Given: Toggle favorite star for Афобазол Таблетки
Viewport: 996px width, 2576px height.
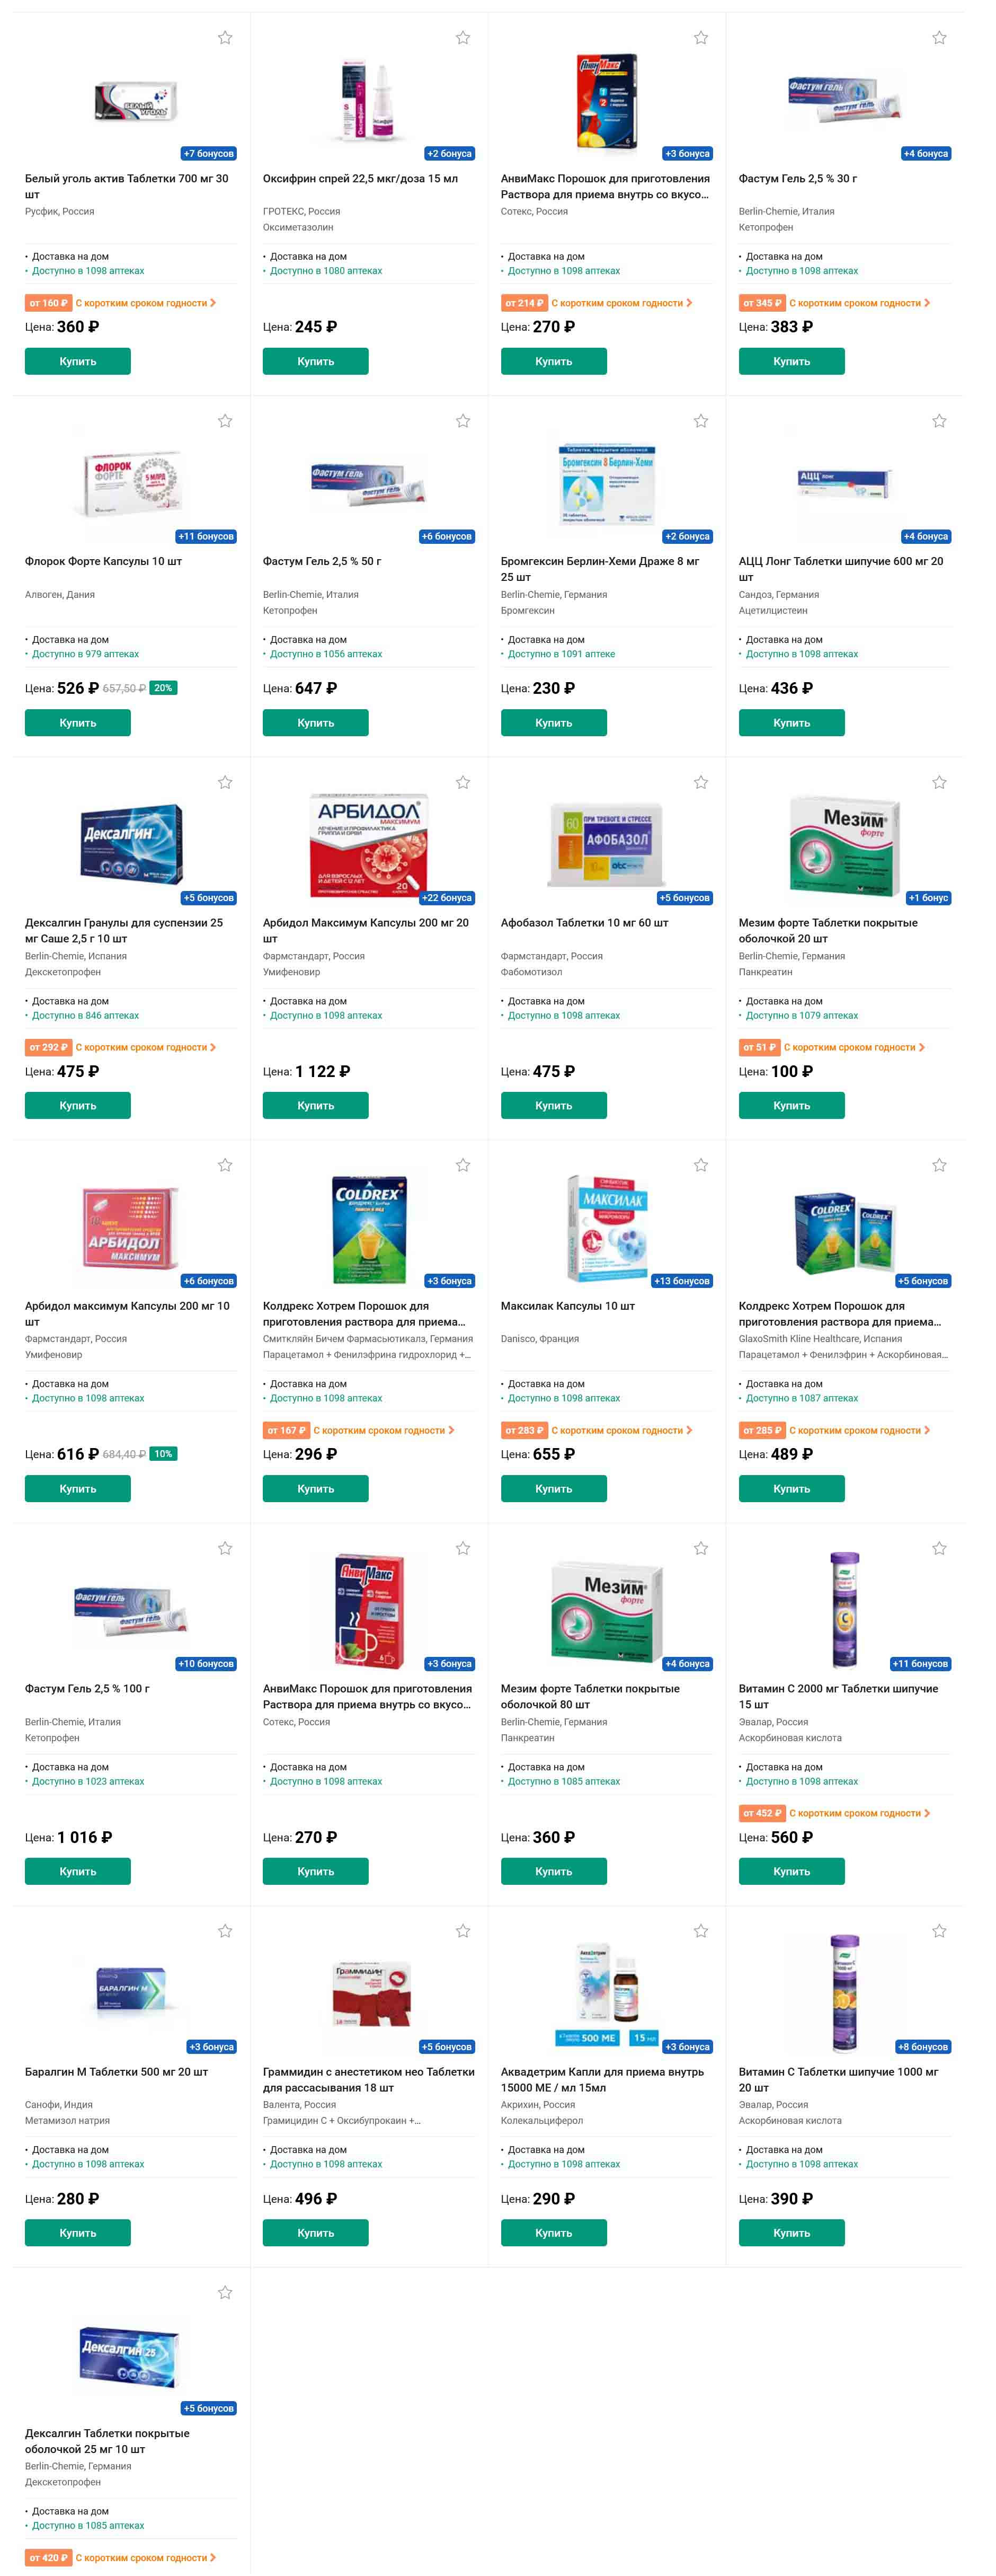Looking at the screenshot, I should pos(701,782).
